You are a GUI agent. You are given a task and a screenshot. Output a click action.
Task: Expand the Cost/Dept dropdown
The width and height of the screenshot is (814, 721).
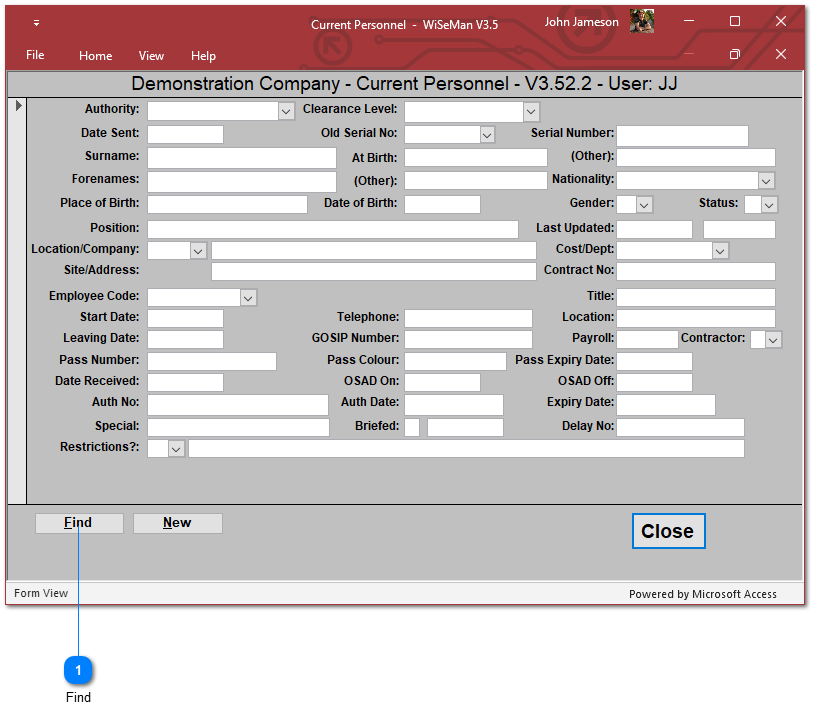click(x=720, y=250)
